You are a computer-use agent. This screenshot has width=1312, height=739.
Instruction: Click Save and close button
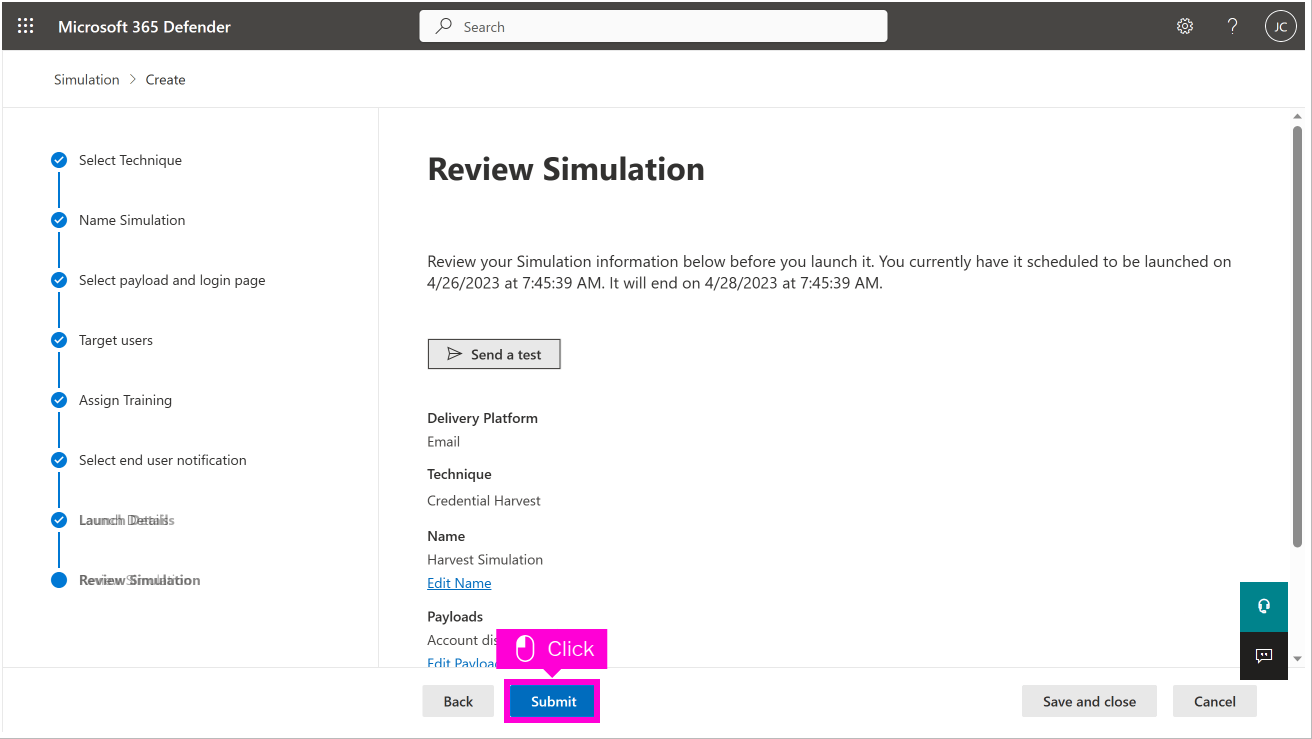1089,701
